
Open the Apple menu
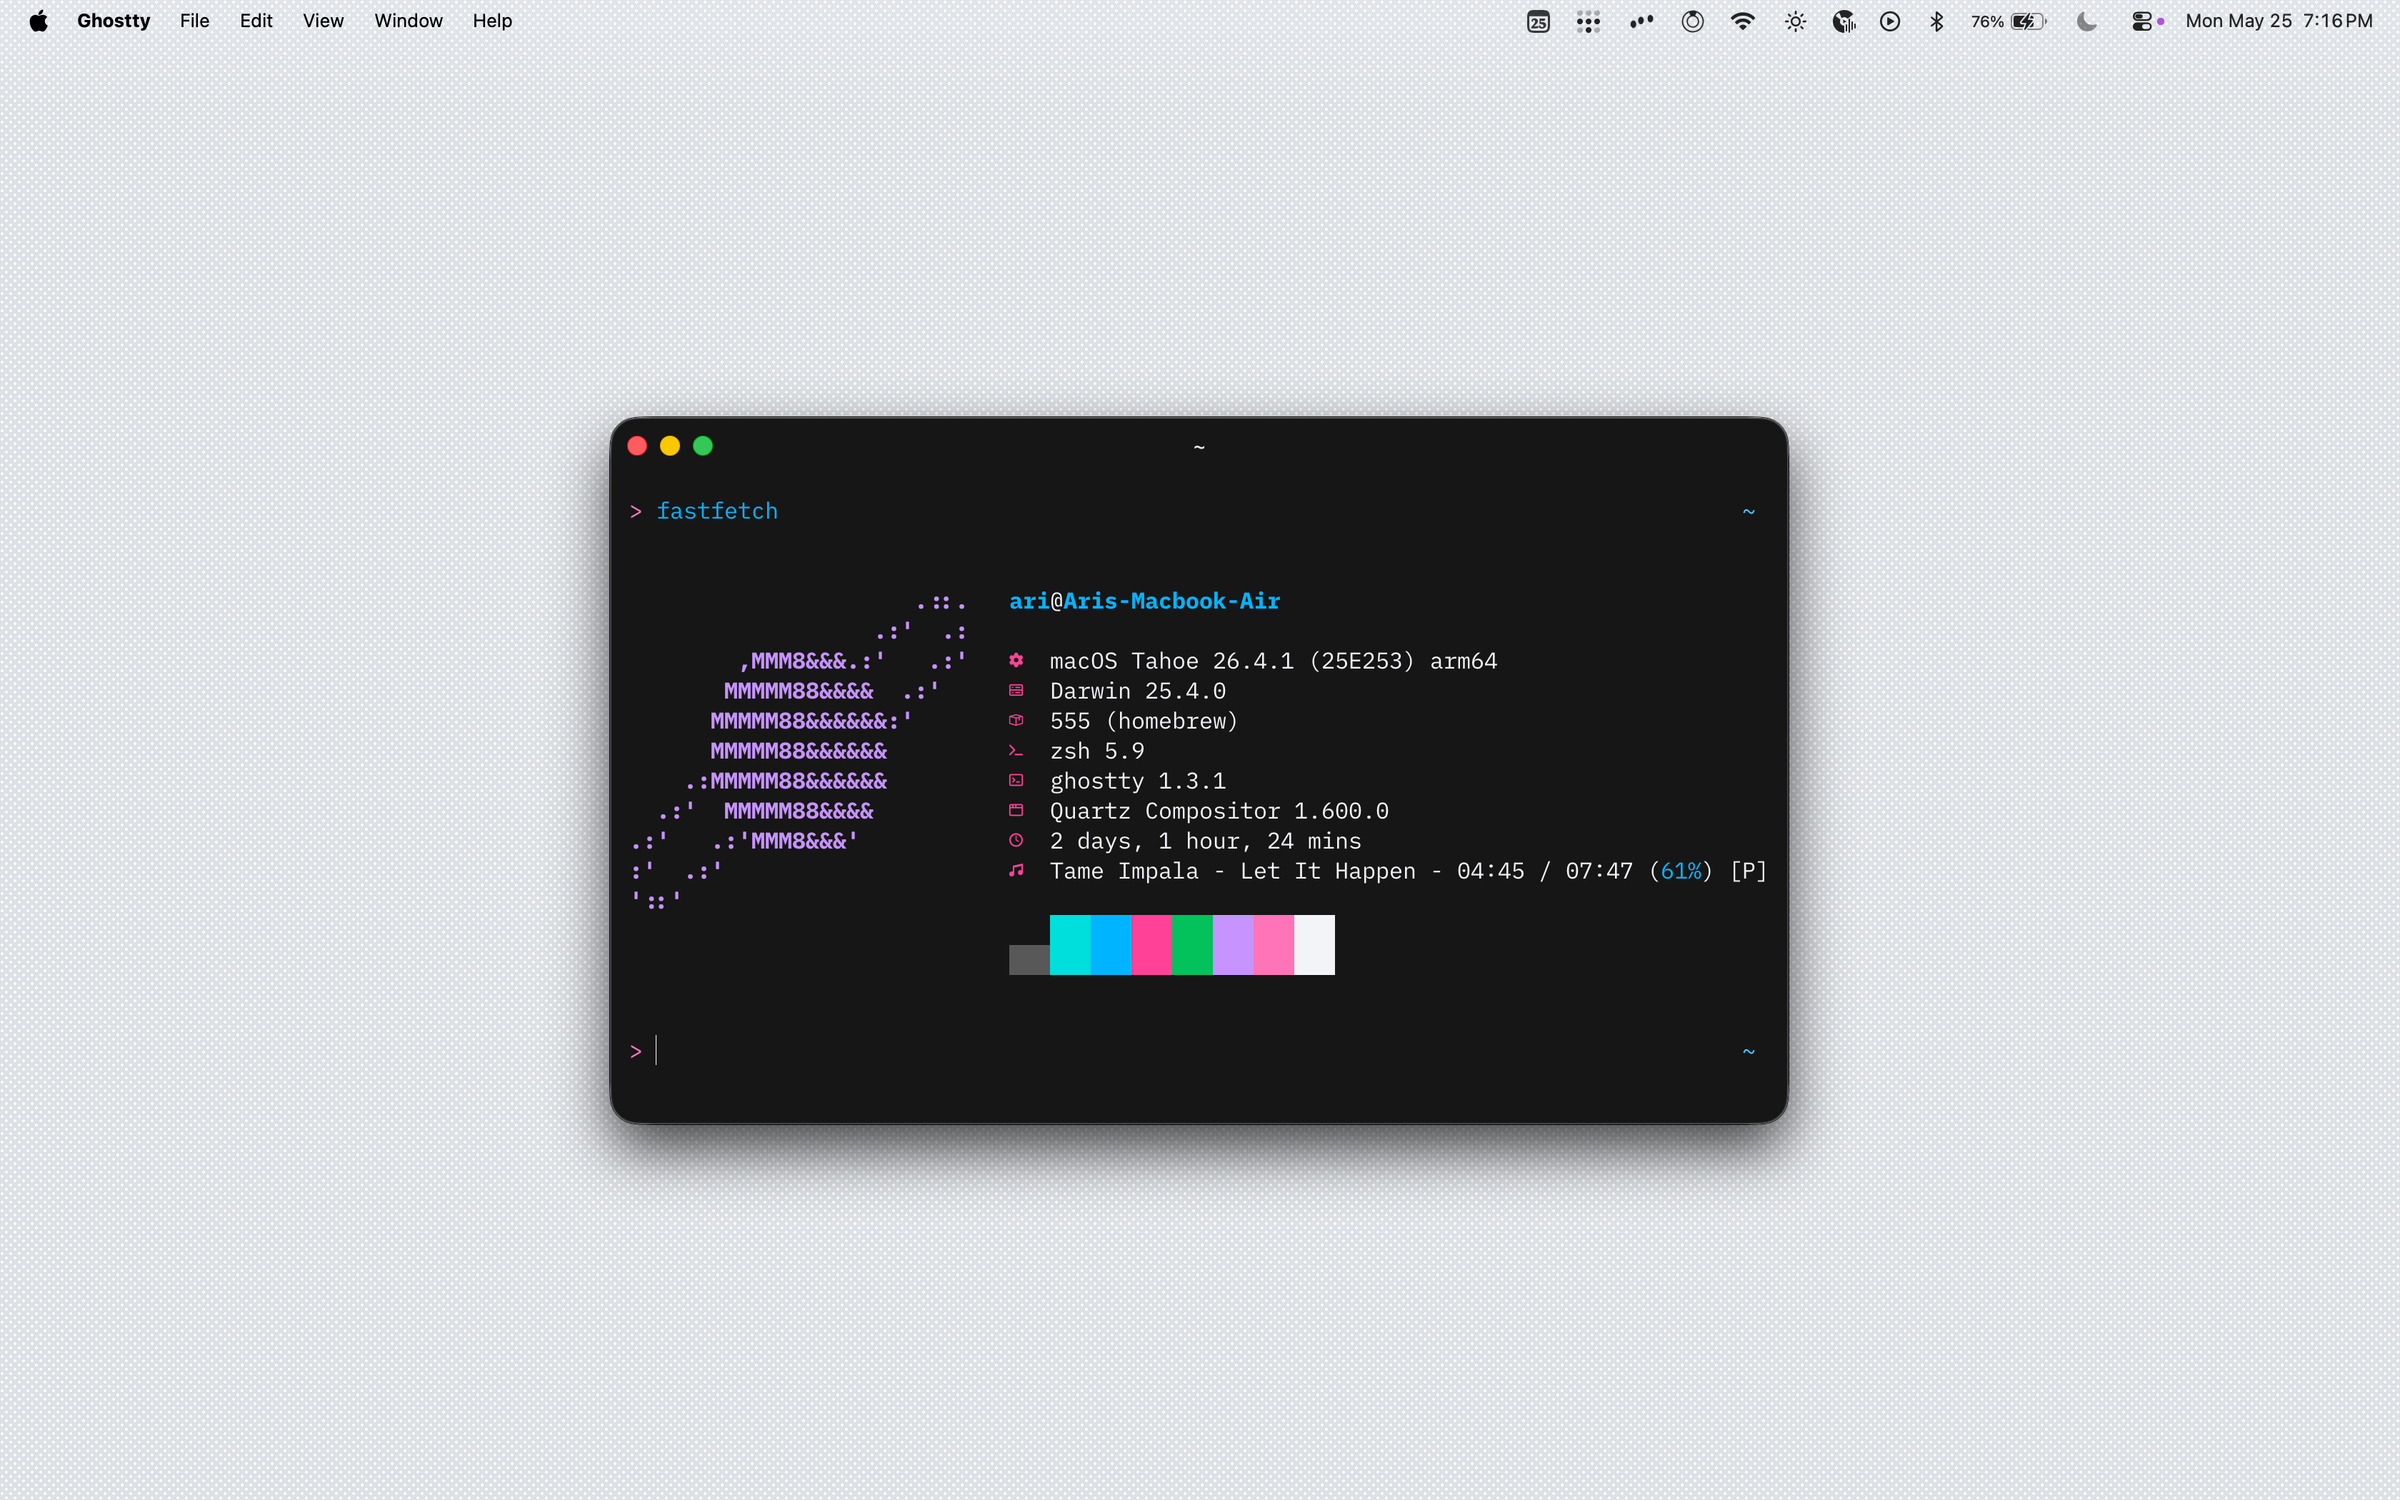point(38,21)
